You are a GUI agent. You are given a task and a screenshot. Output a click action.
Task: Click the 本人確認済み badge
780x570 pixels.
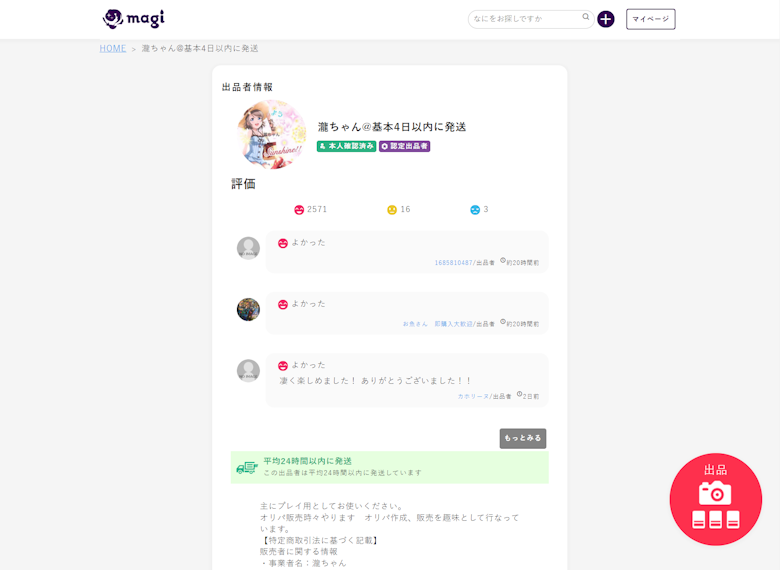pos(346,146)
